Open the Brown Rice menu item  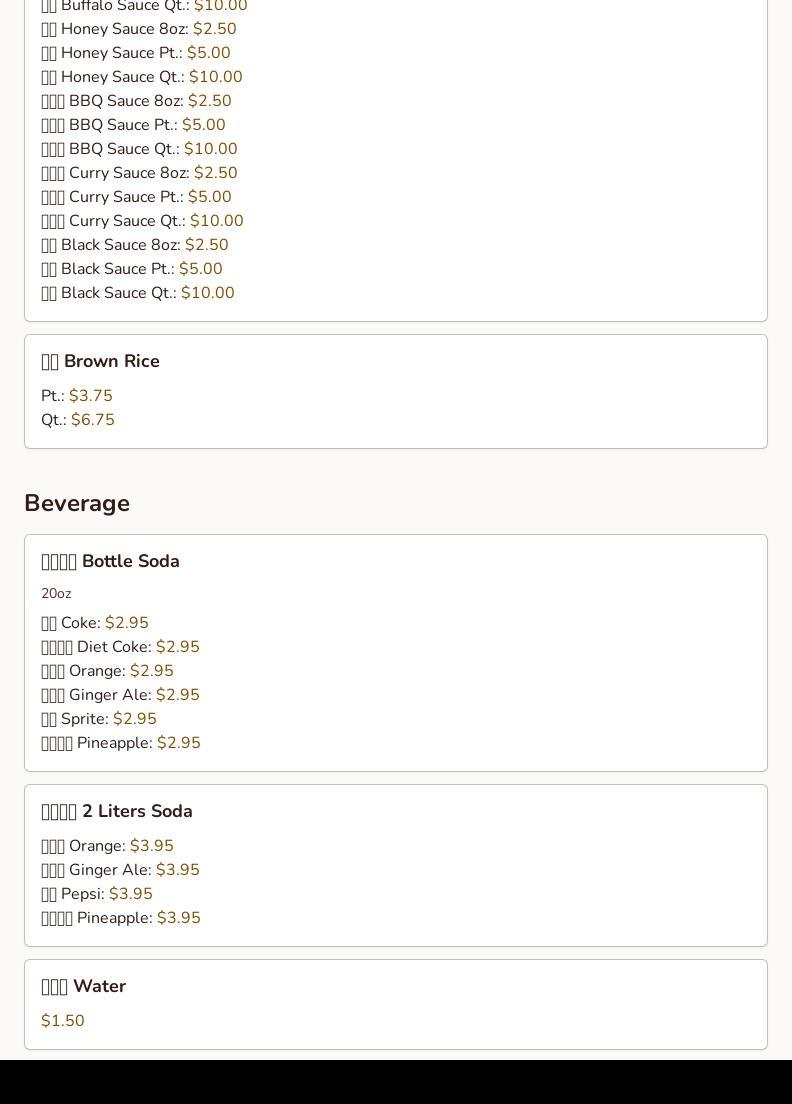point(101,361)
